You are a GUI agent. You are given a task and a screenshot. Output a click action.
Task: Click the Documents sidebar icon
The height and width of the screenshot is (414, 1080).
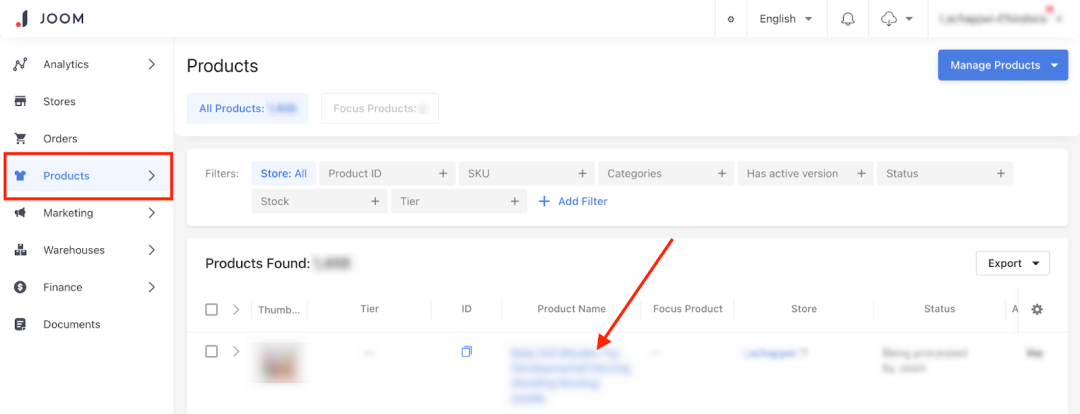coord(20,324)
